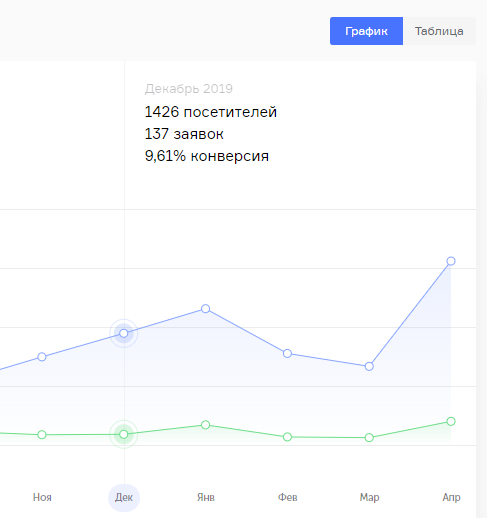
Task: Click the blue visitors point for Янв
Action: click(206, 309)
